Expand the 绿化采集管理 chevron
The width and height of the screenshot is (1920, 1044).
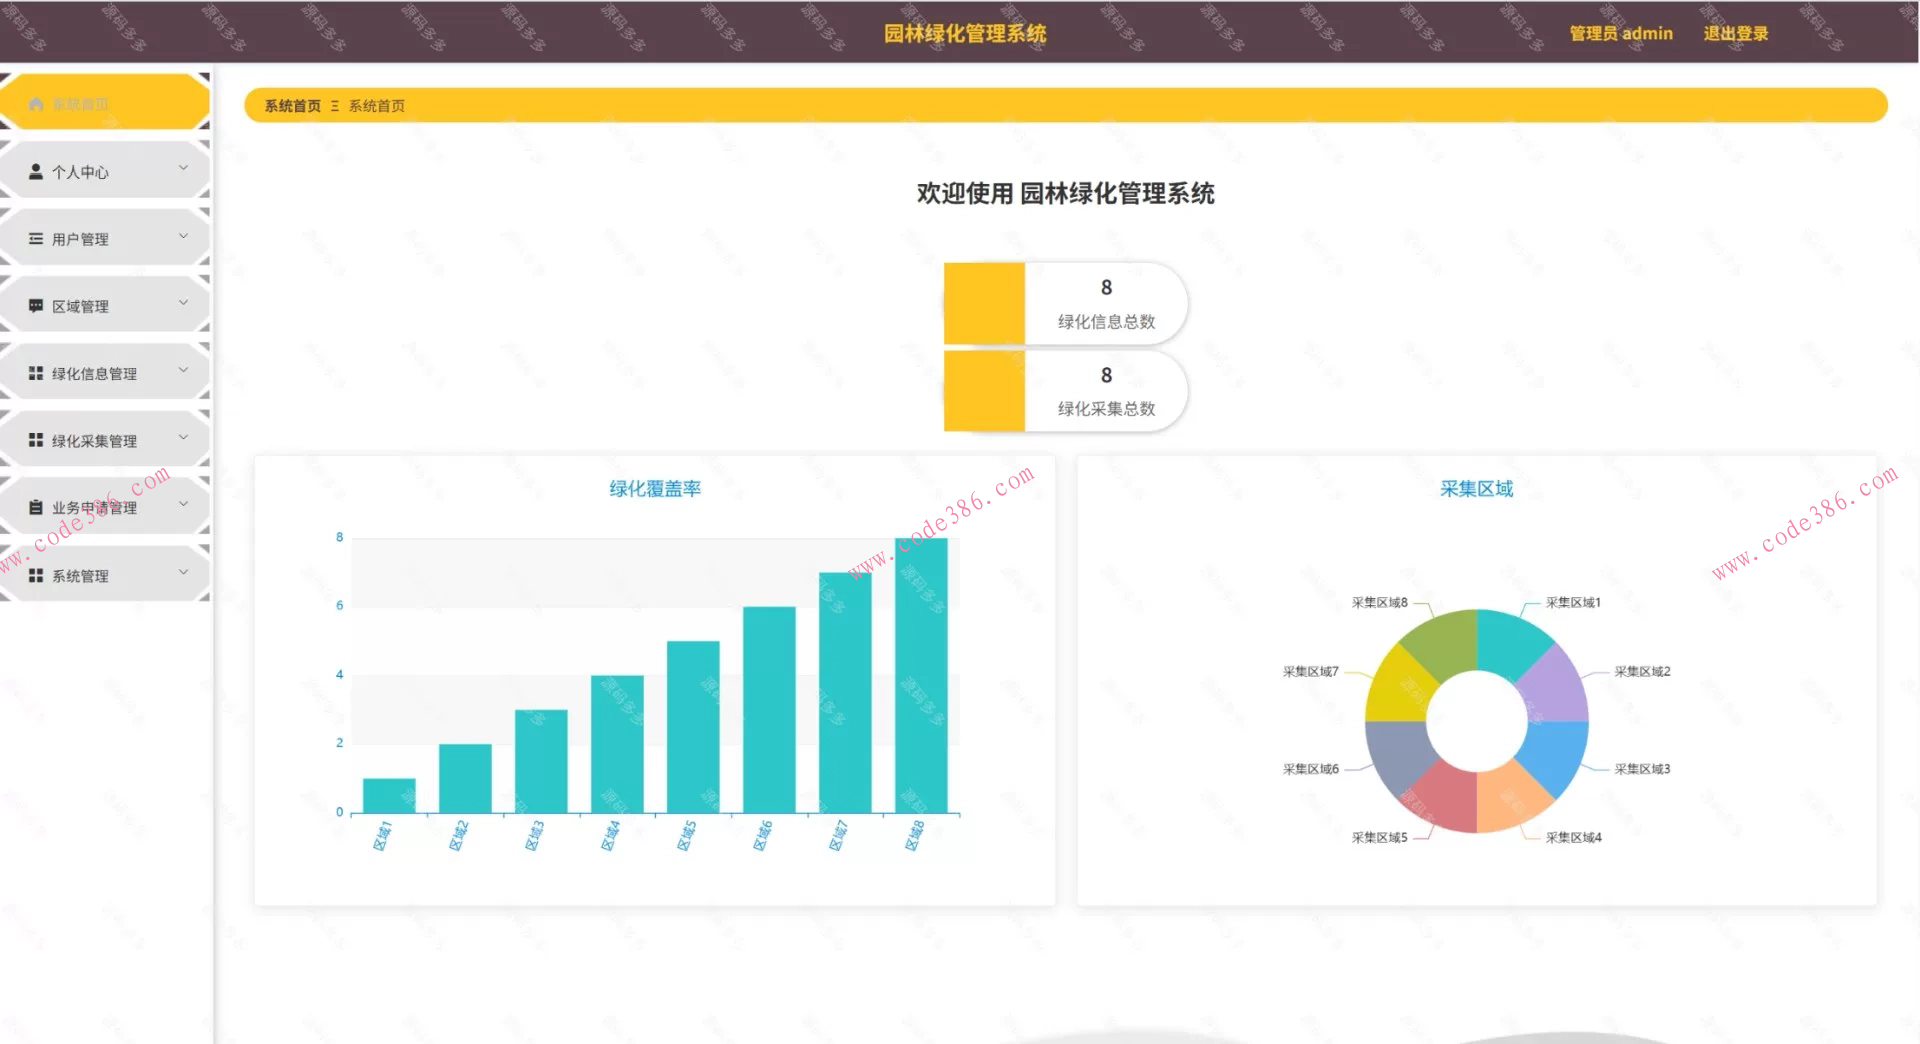pos(183,437)
